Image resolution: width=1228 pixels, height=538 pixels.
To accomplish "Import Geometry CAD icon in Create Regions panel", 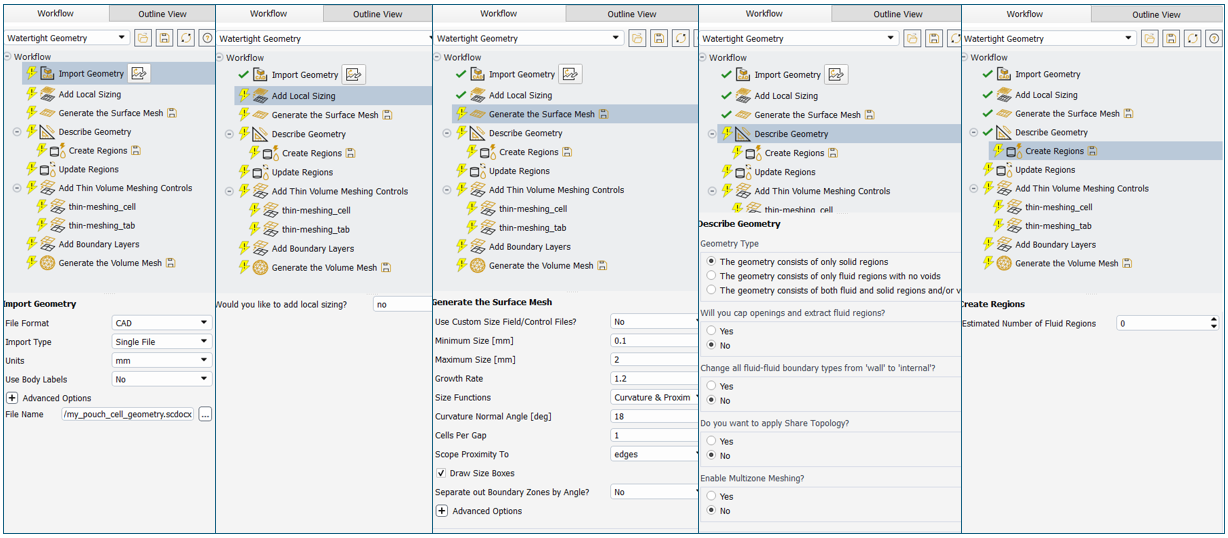I will [1002, 74].
